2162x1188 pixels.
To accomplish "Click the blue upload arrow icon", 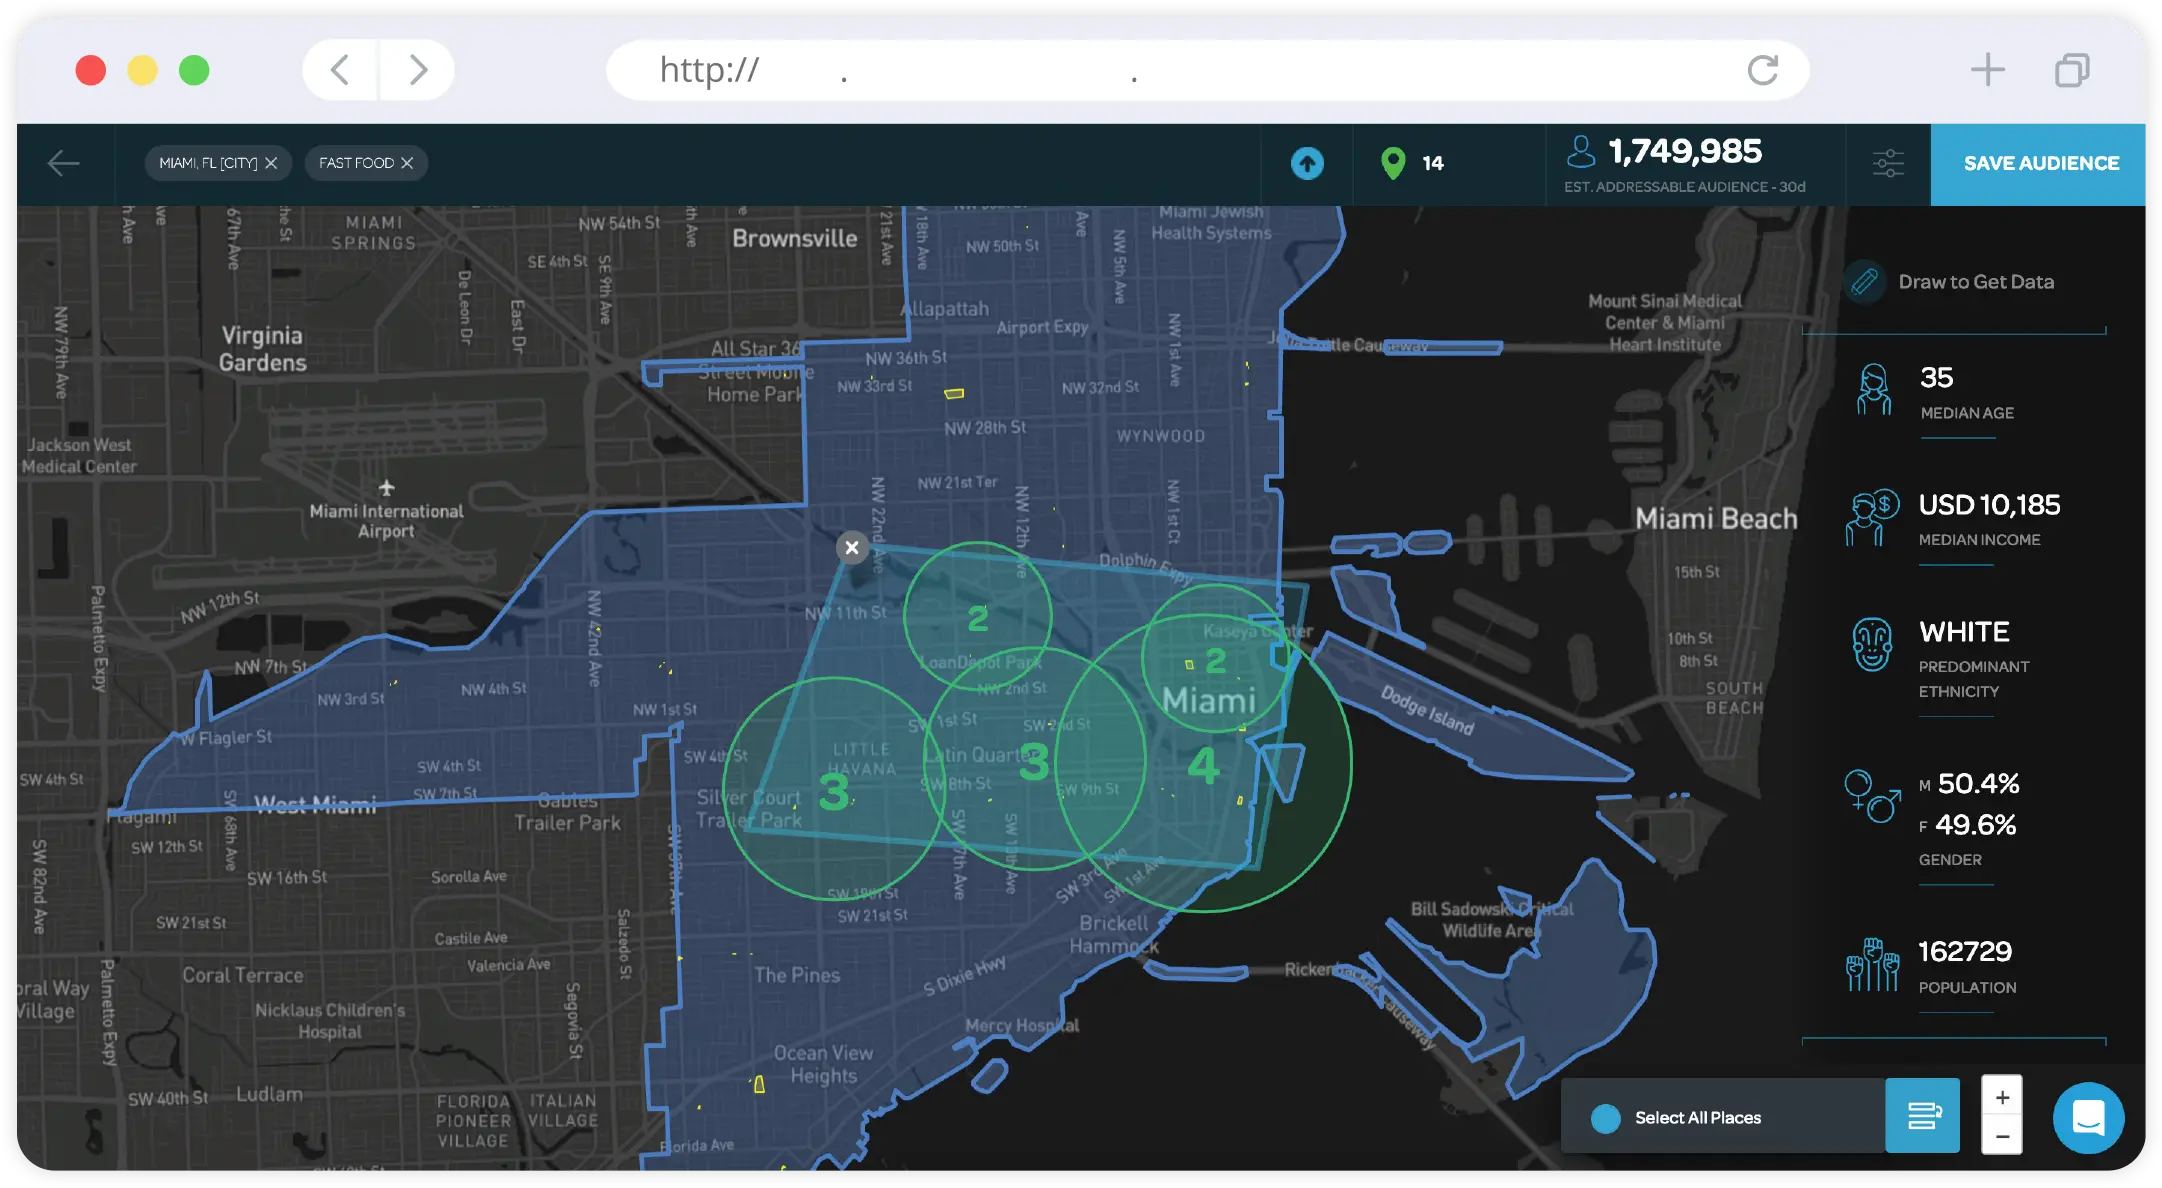I will 1307,163.
